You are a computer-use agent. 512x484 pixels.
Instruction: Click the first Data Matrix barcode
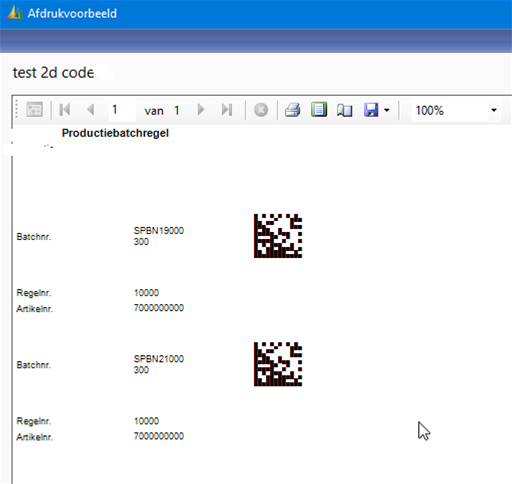[278, 236]
